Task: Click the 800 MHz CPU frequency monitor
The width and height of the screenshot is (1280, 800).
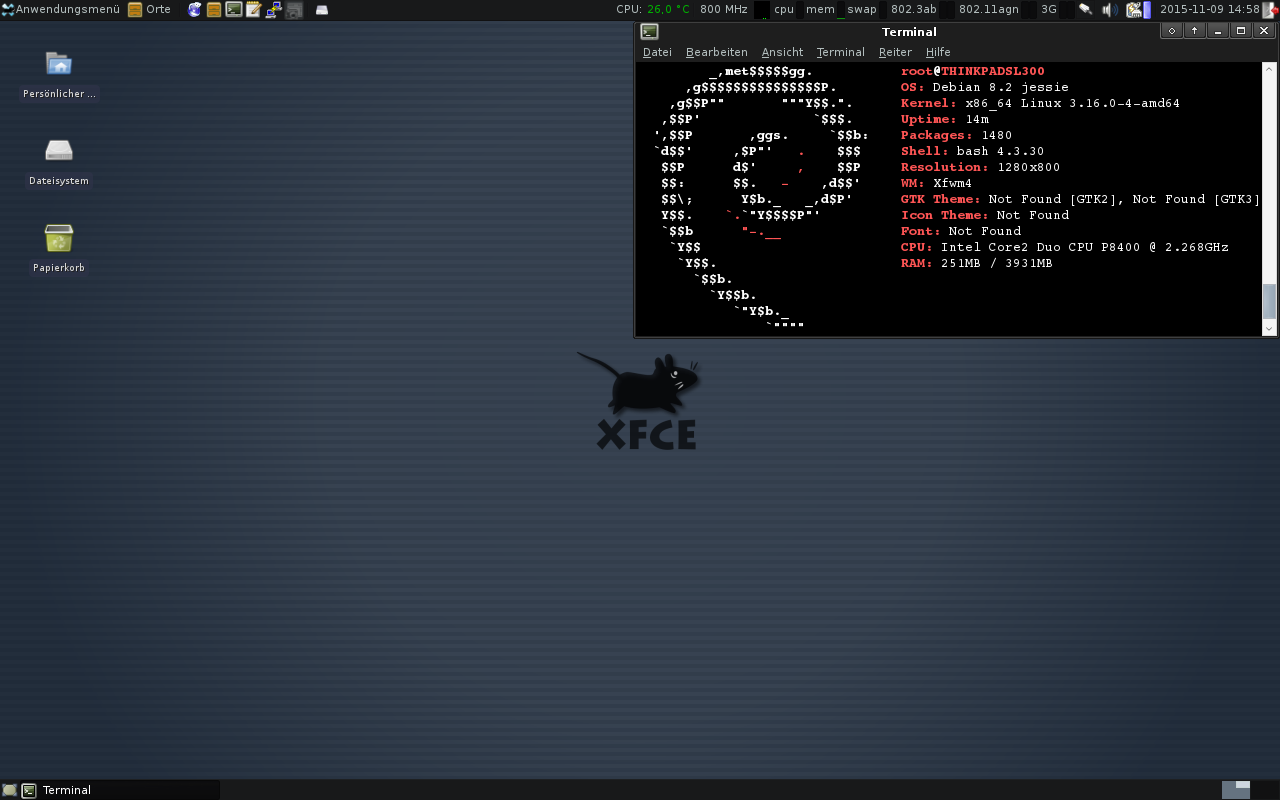Action: click(724, 9)
